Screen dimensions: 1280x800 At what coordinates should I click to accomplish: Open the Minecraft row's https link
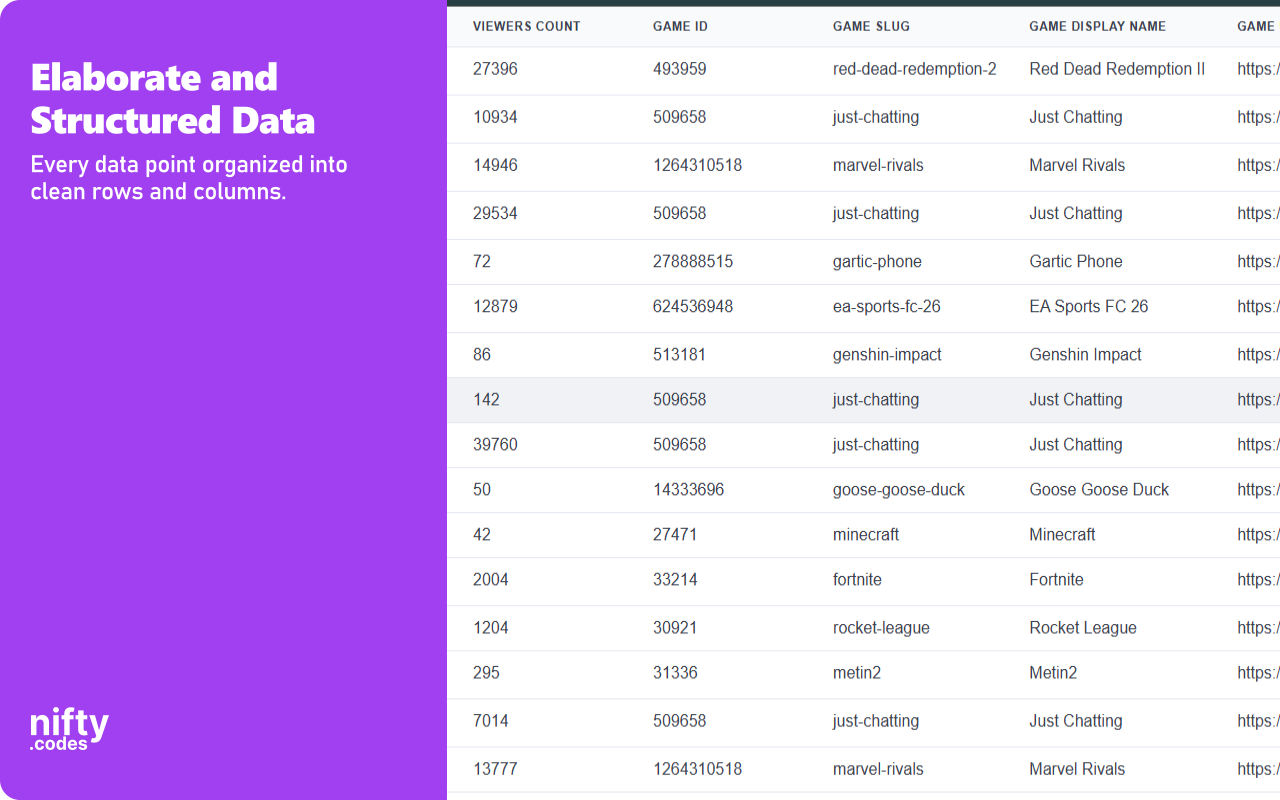[1258, 534]
